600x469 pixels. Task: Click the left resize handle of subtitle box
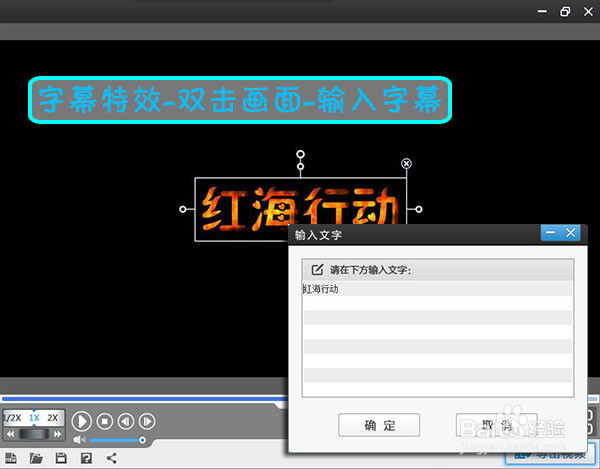[x=183, y=209]
